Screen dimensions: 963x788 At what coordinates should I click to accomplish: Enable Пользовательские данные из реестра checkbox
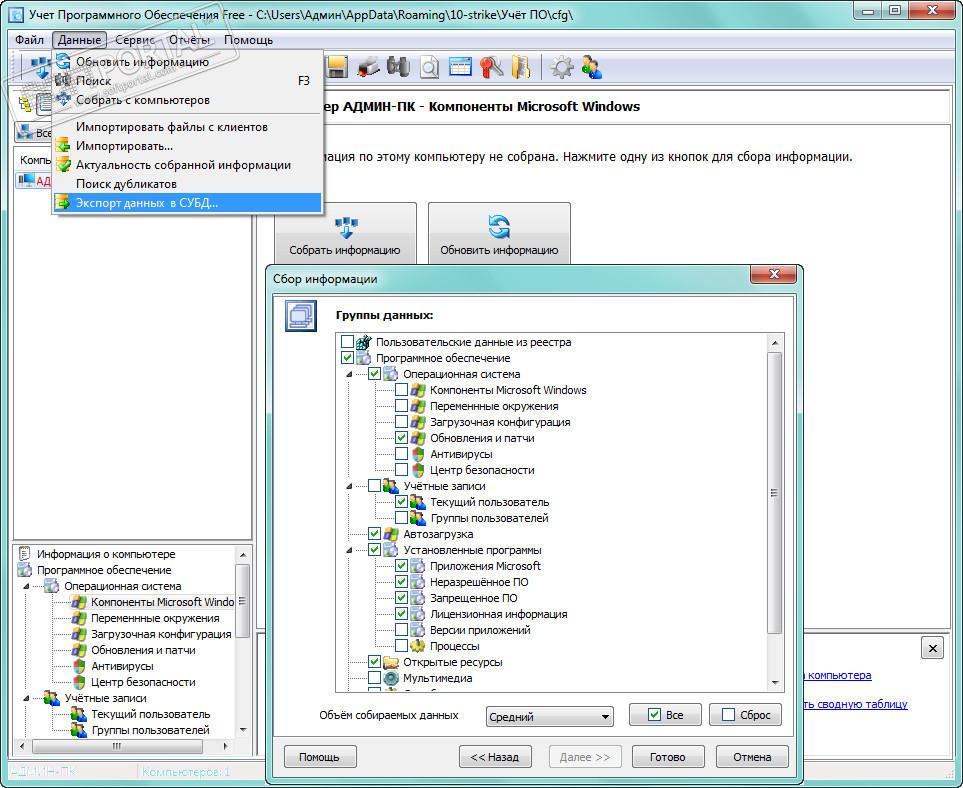click(x=347, y=341)
